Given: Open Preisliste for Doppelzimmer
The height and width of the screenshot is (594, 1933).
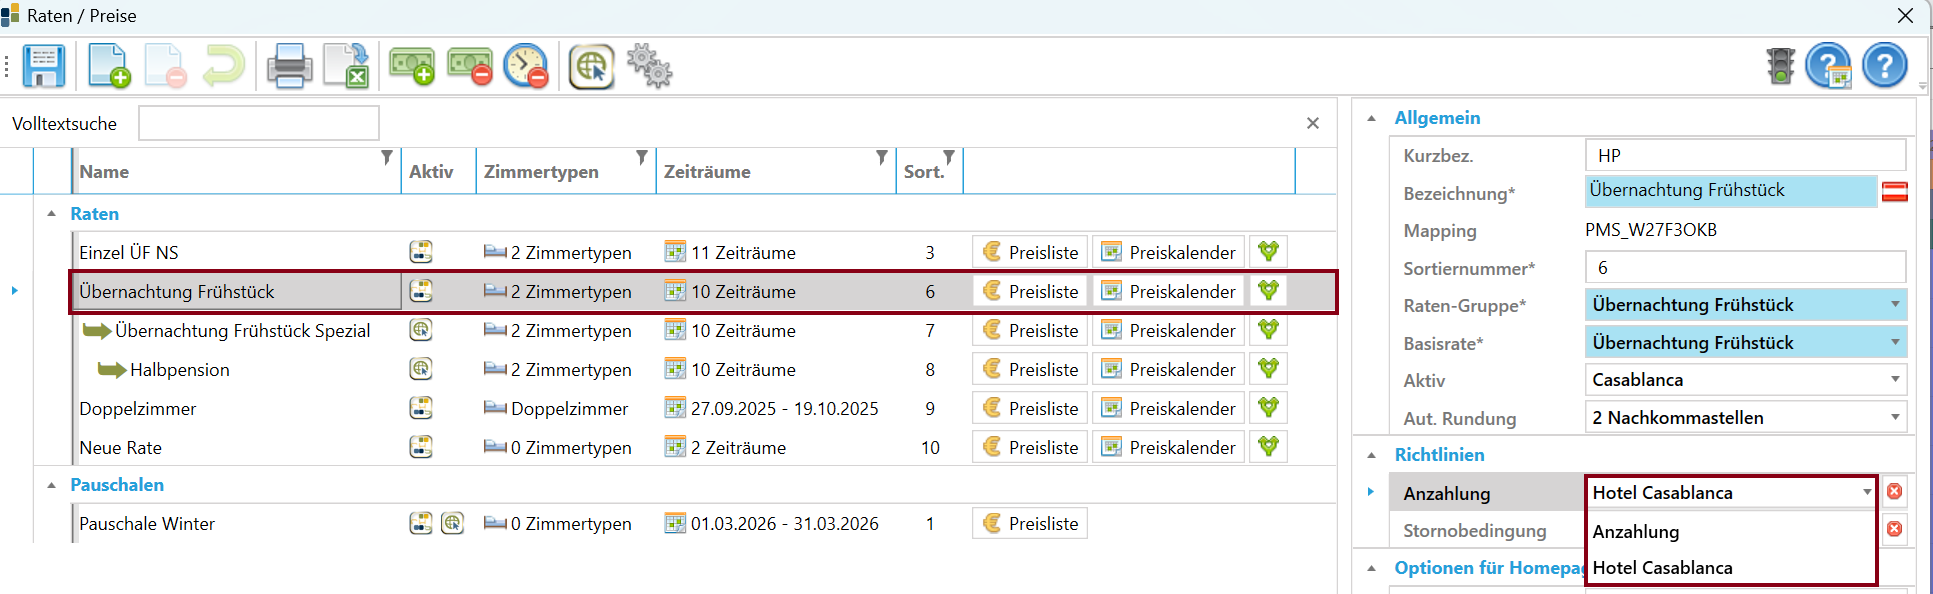Looking at the screenshot, I should [x=1030, y=408].
